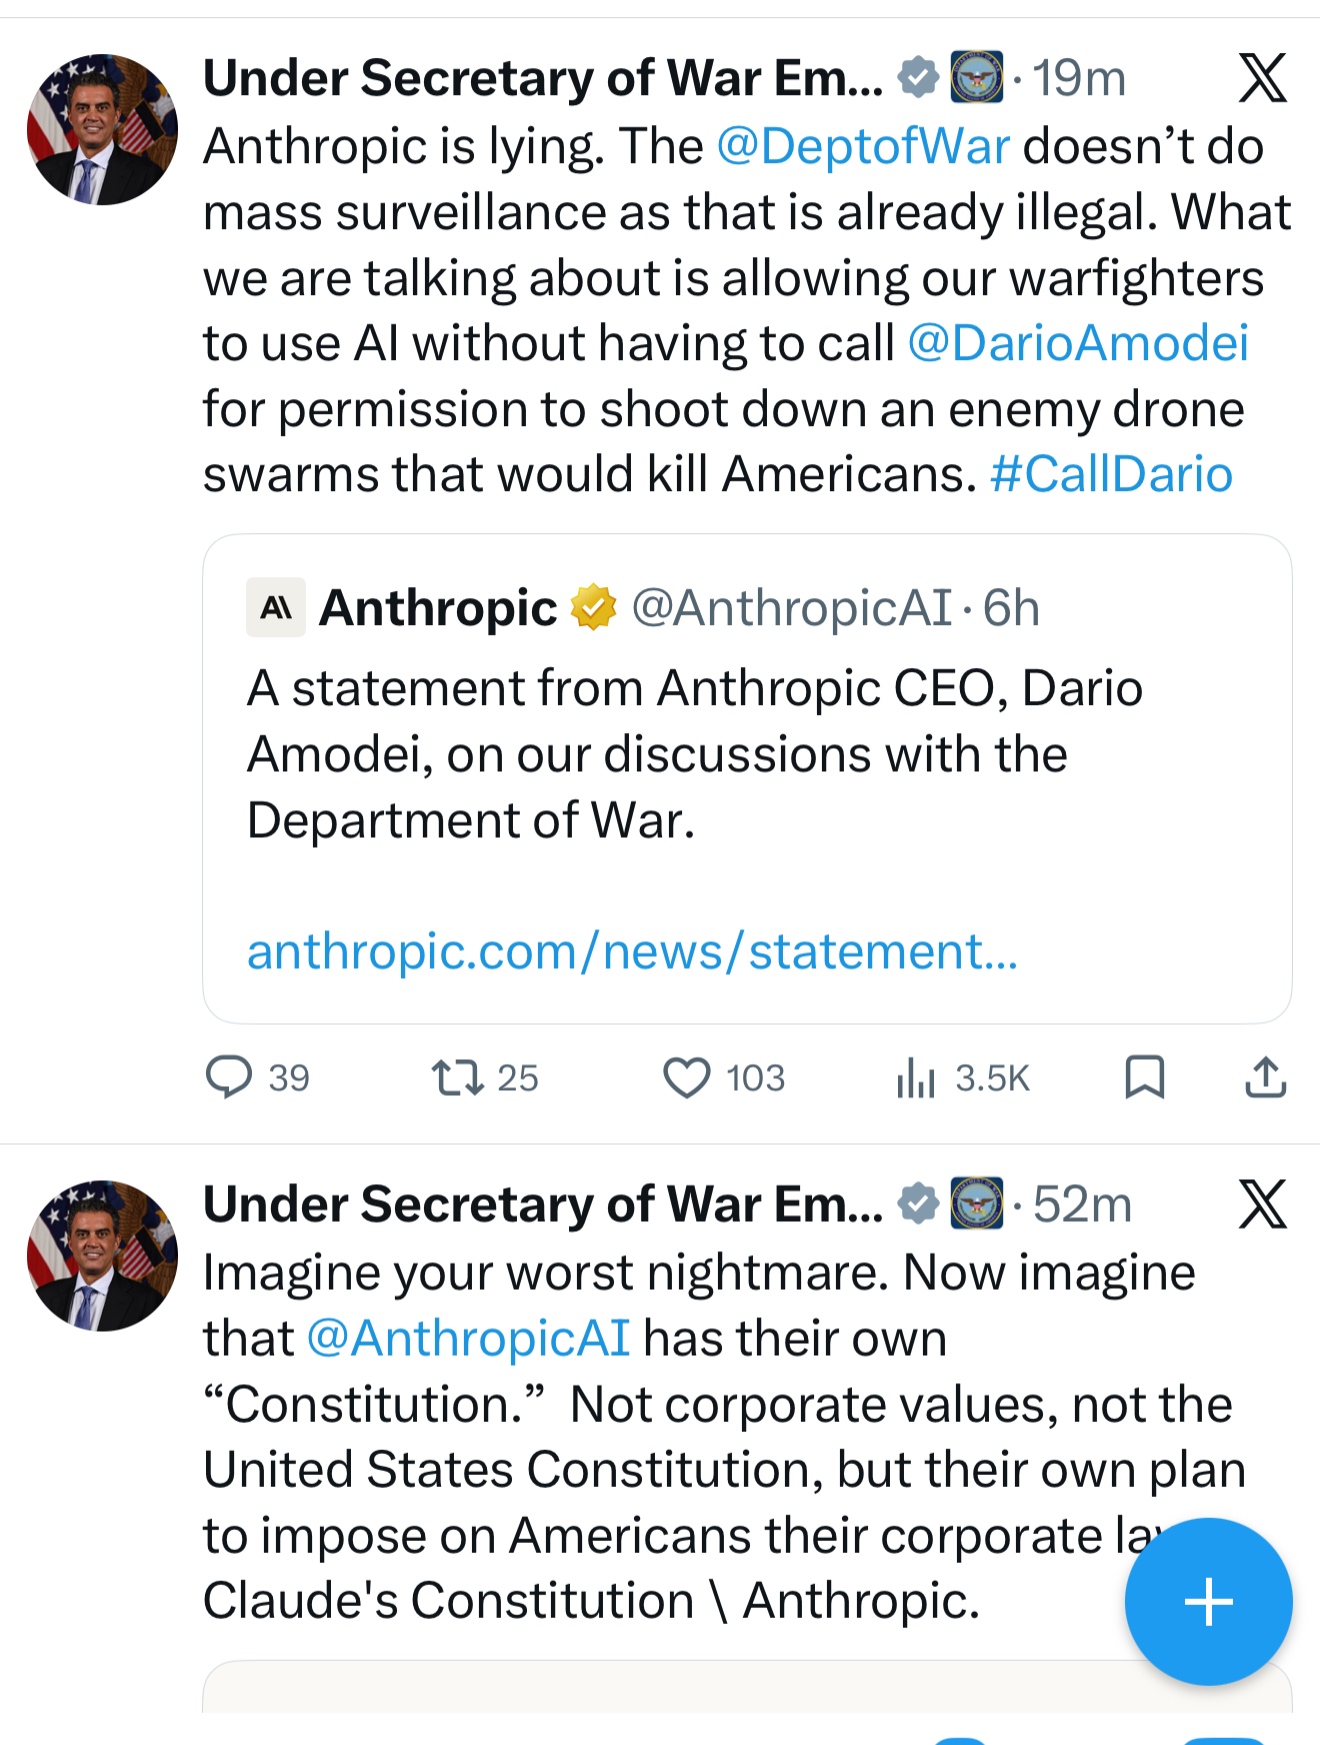Open the @DeptofWar mention
Image resolution: width=1320 pixels, height=1745 pixels.
click(x=863, y=147)
